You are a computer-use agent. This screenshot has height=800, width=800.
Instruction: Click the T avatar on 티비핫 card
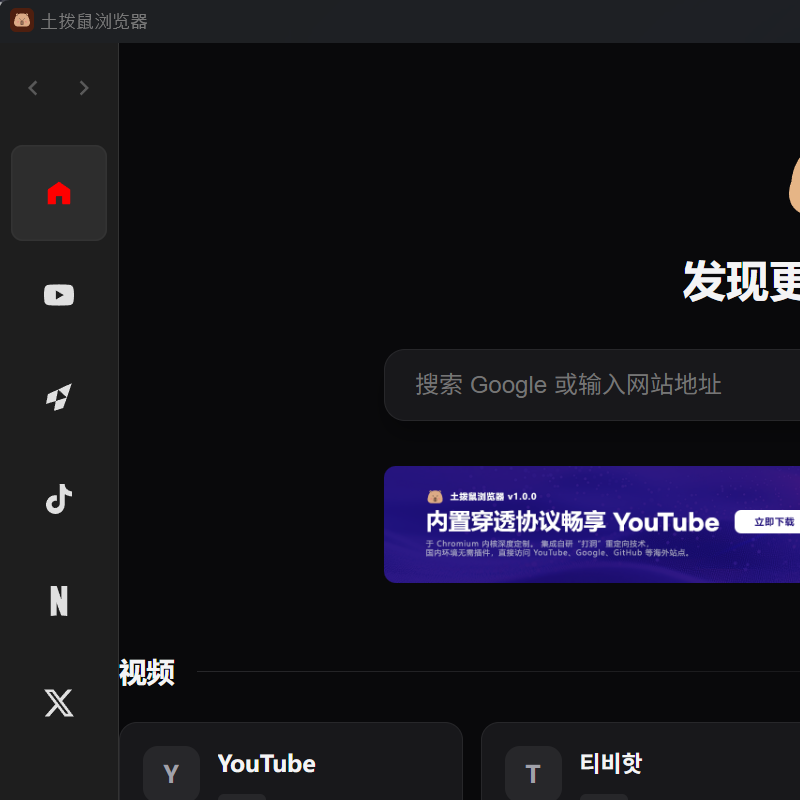(533, 773)
